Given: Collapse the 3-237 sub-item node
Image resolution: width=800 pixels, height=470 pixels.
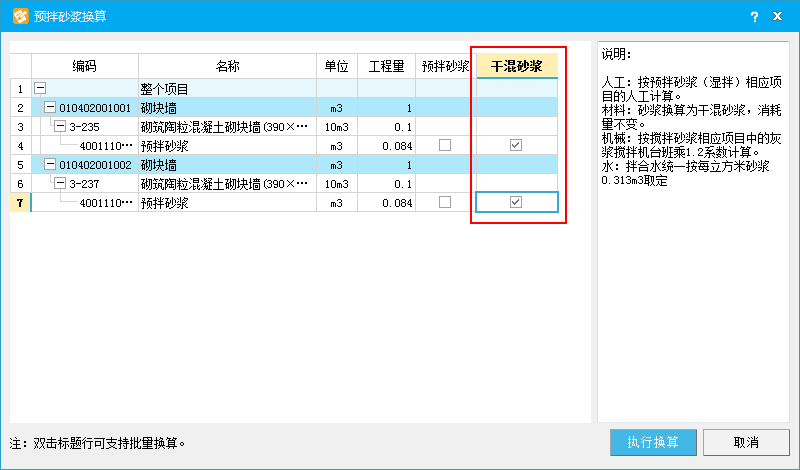Looking at the screenshot, I should tap(59, 183).
